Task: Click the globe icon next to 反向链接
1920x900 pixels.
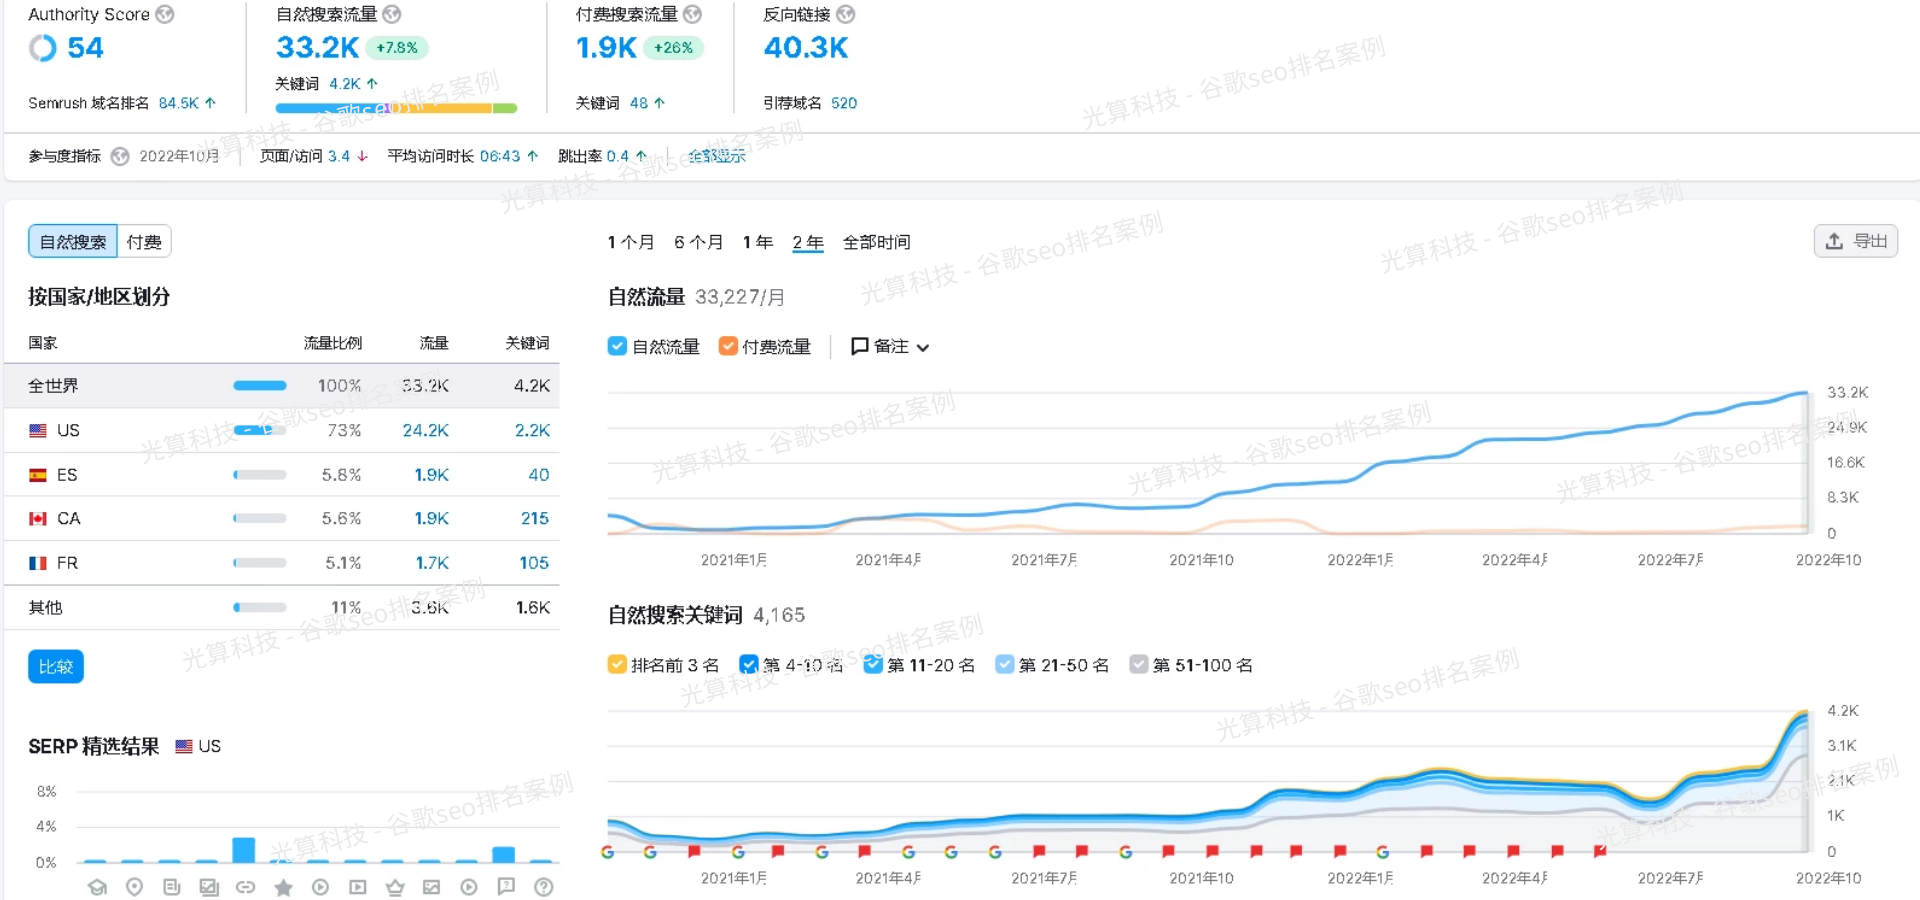Action: pos(845,14)
